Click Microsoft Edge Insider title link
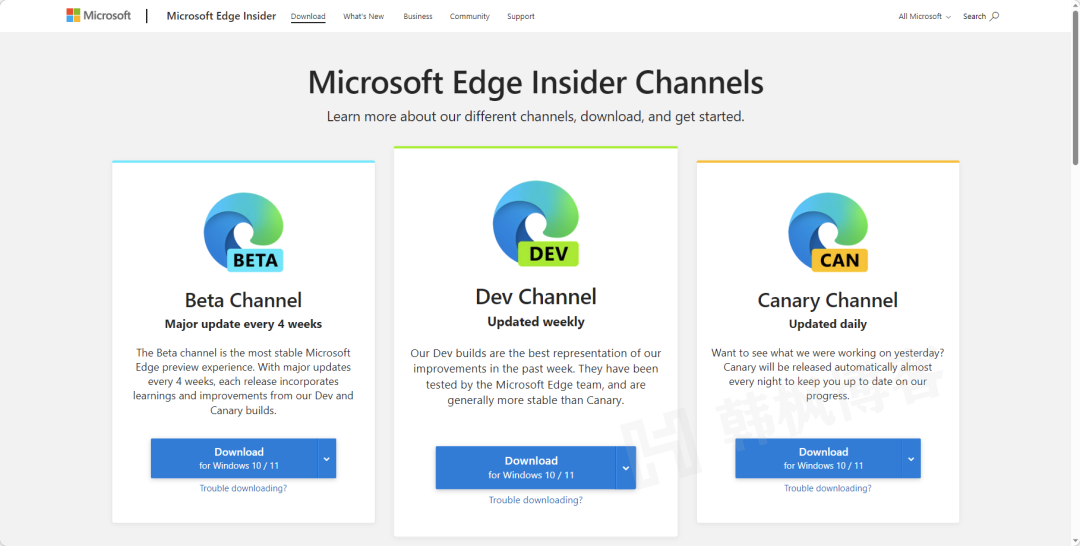1080x546 pixels. pyautogui.click(x=221, y=16)
